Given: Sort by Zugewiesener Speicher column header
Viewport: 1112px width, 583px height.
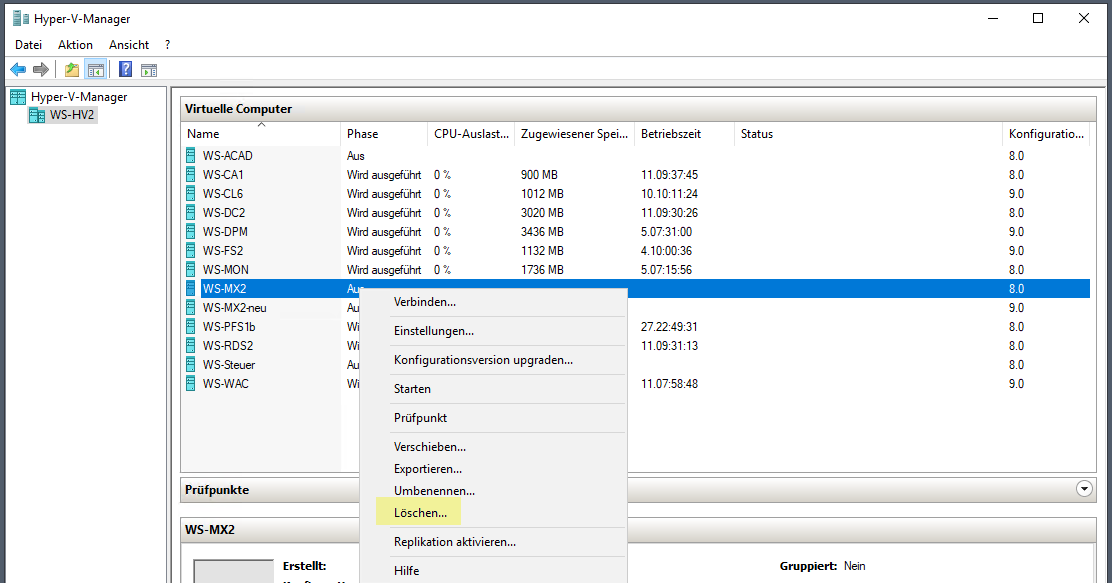Looking at the screenshot, I should pos(574,134).
